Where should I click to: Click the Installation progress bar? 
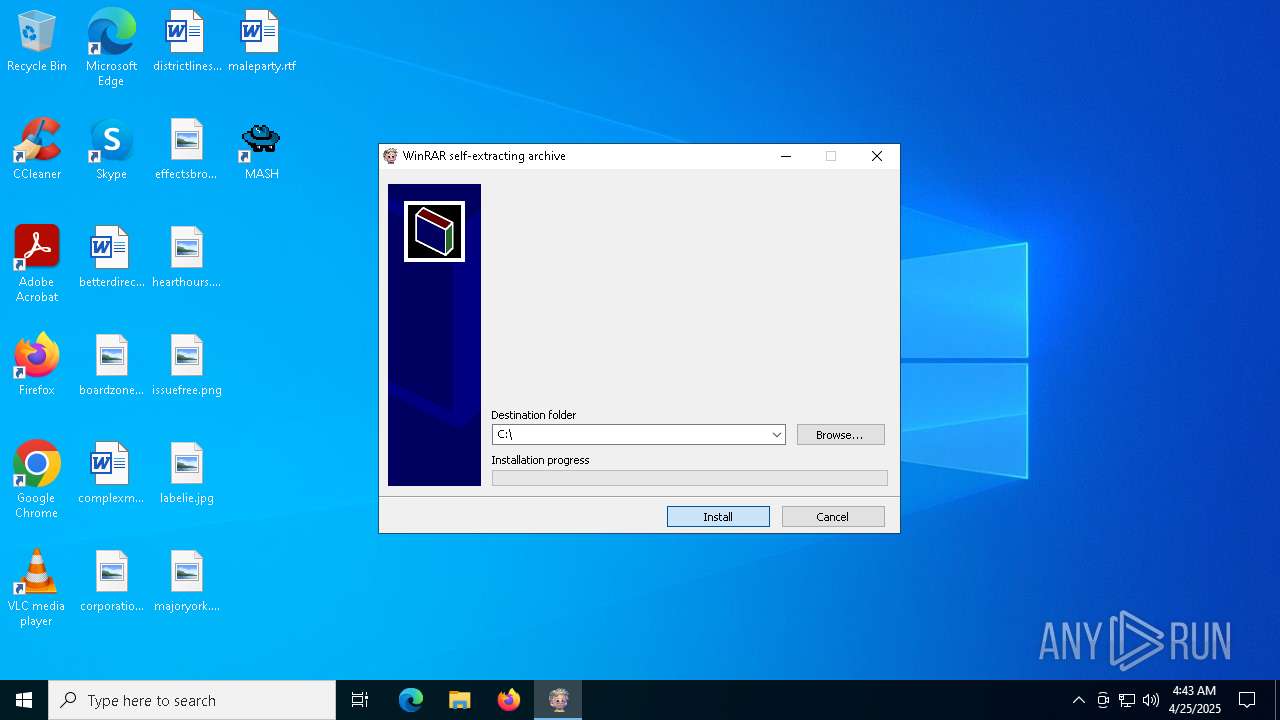(x=689, y=478)
